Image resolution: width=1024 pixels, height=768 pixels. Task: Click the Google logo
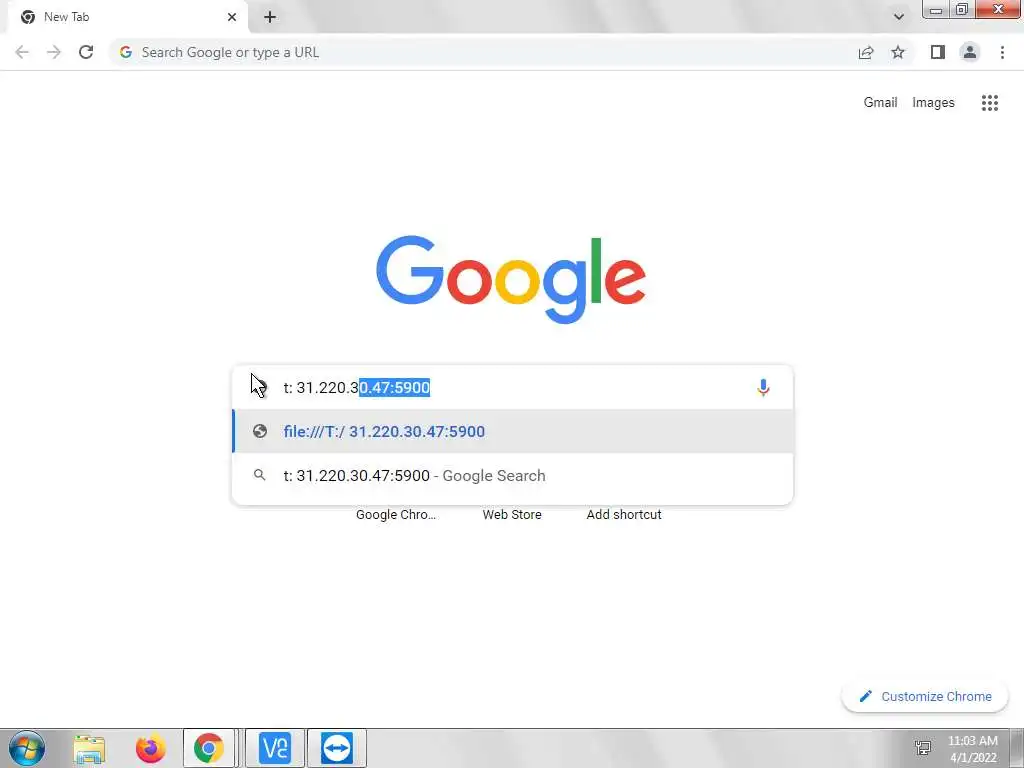pos(511,280)
